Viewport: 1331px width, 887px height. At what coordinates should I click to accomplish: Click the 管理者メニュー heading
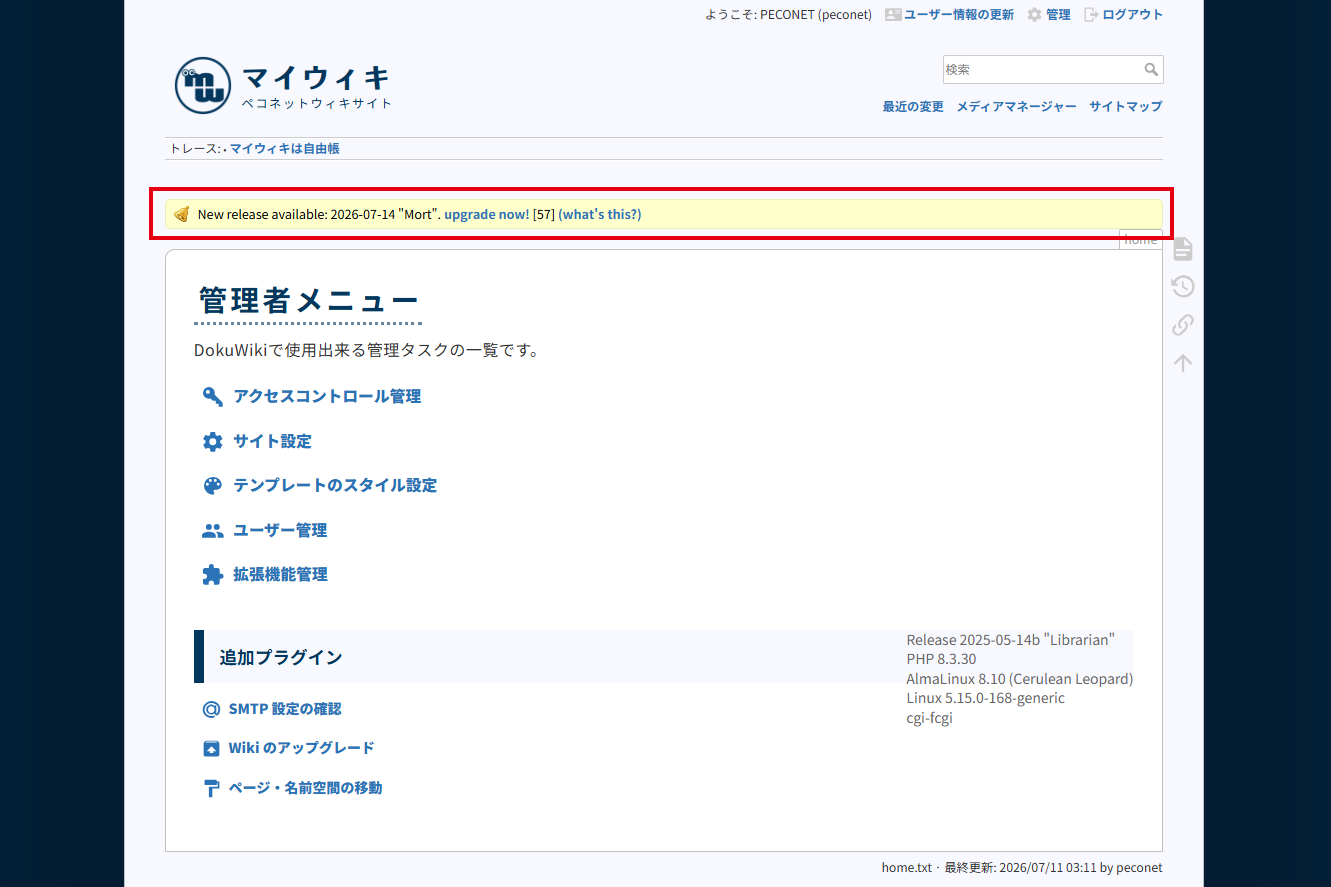[x=308, y=301]
